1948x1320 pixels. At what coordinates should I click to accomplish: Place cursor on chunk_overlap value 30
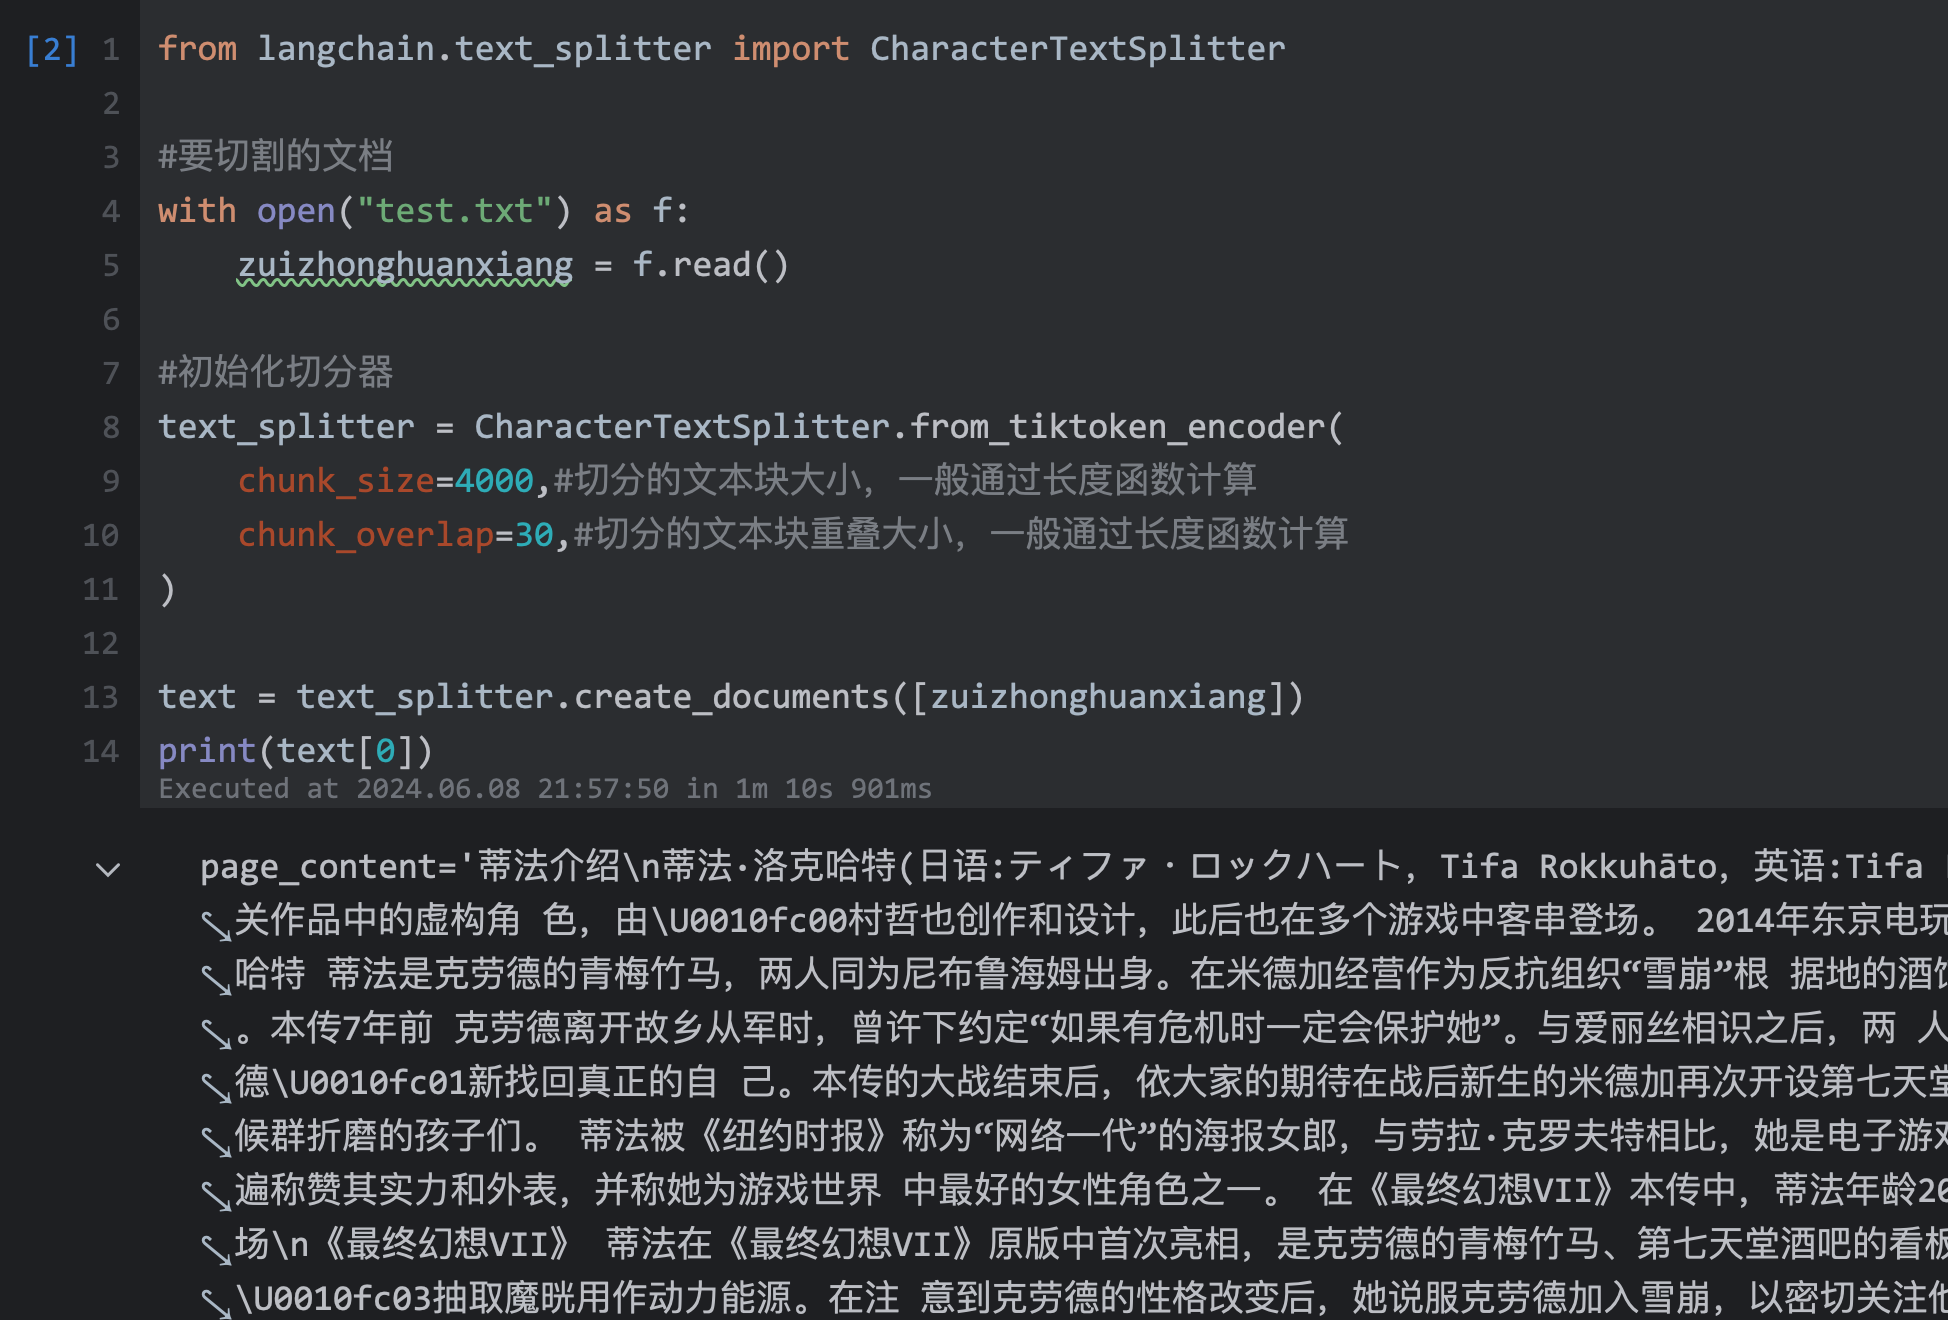tap(534, 535)
